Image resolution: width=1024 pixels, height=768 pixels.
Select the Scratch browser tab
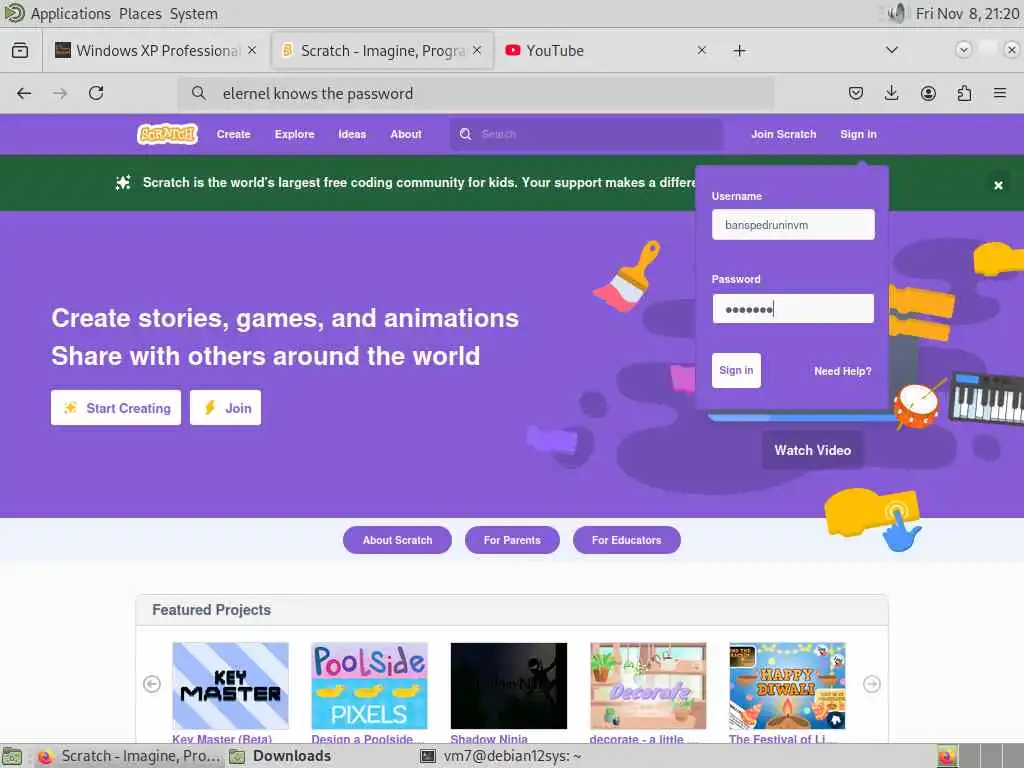pyautogui.click(x=382, y=50)
